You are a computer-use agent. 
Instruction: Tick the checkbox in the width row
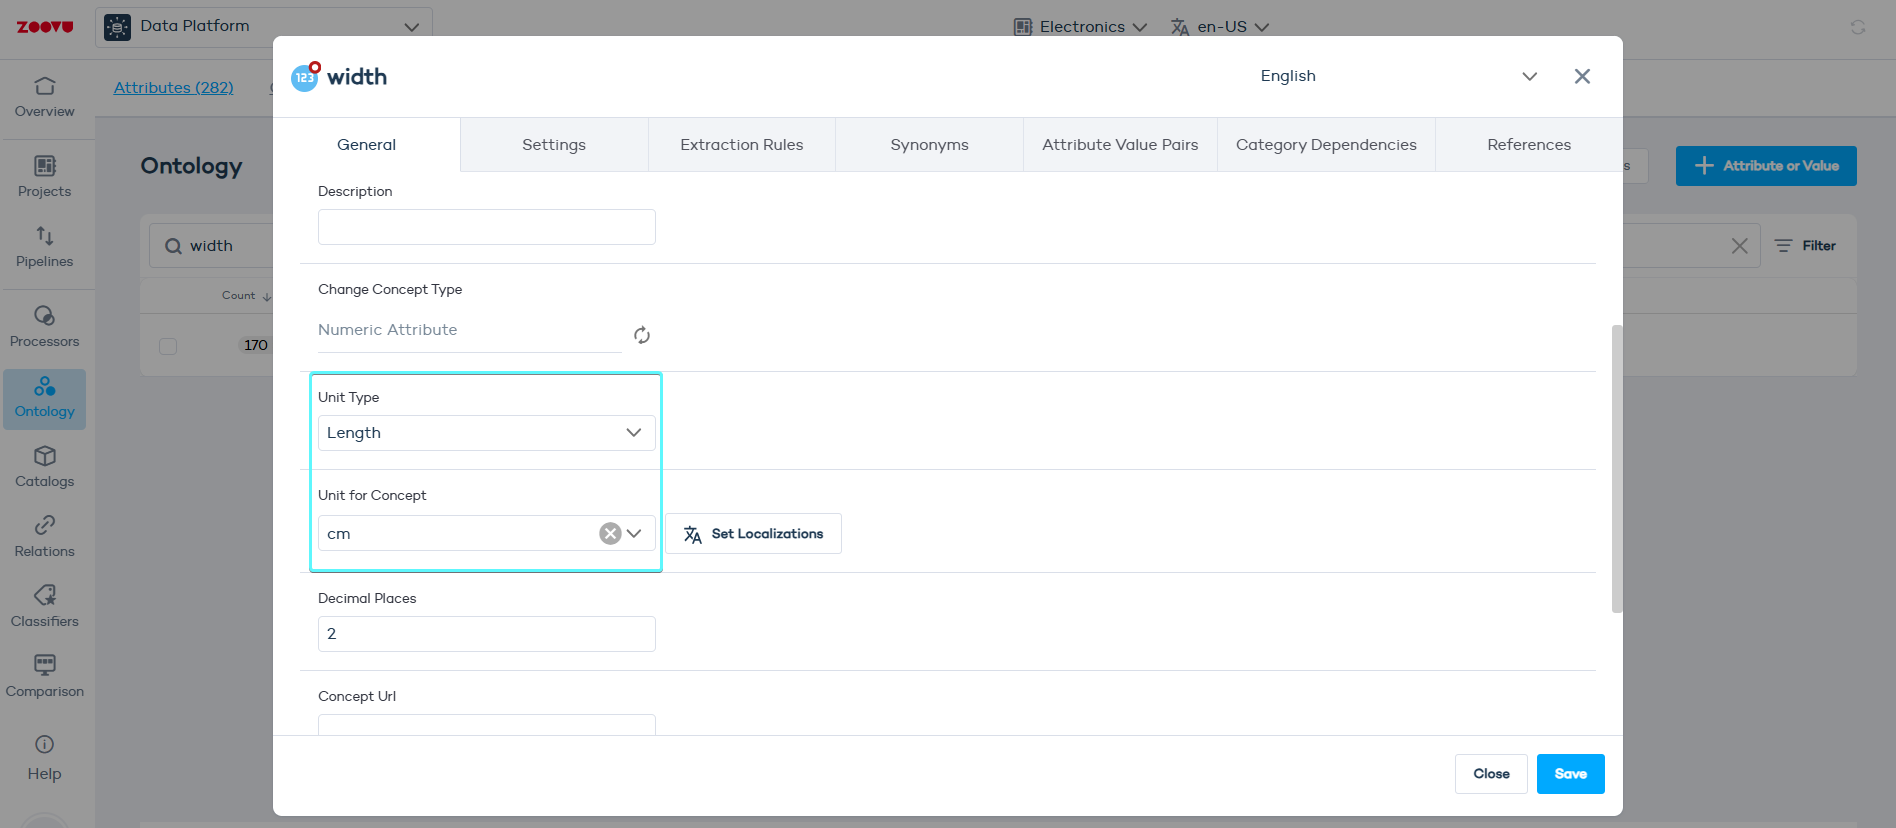pos(168,346)
